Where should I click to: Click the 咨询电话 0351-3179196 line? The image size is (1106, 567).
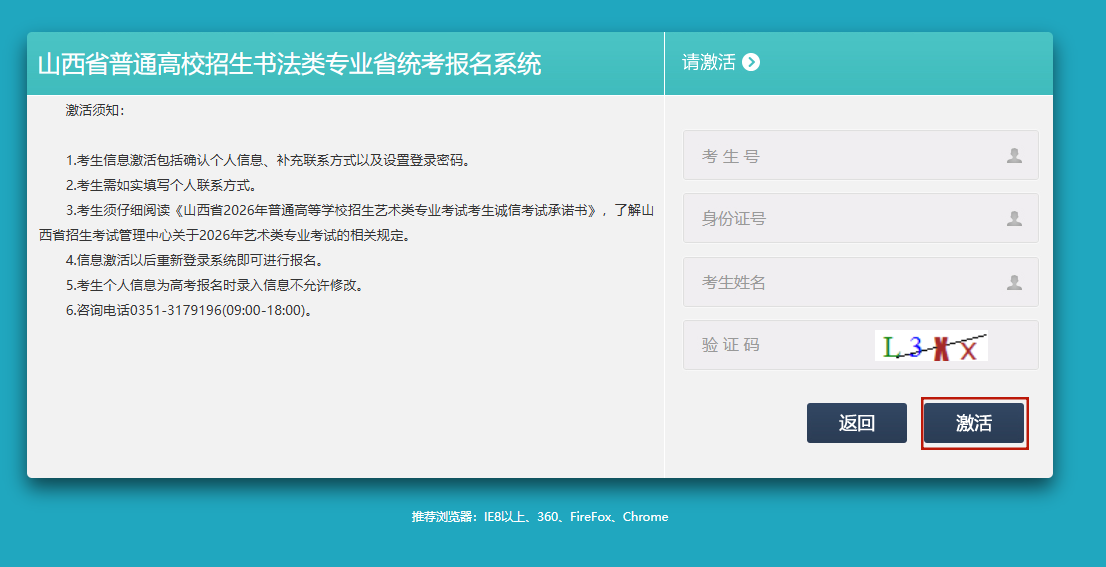190,310
